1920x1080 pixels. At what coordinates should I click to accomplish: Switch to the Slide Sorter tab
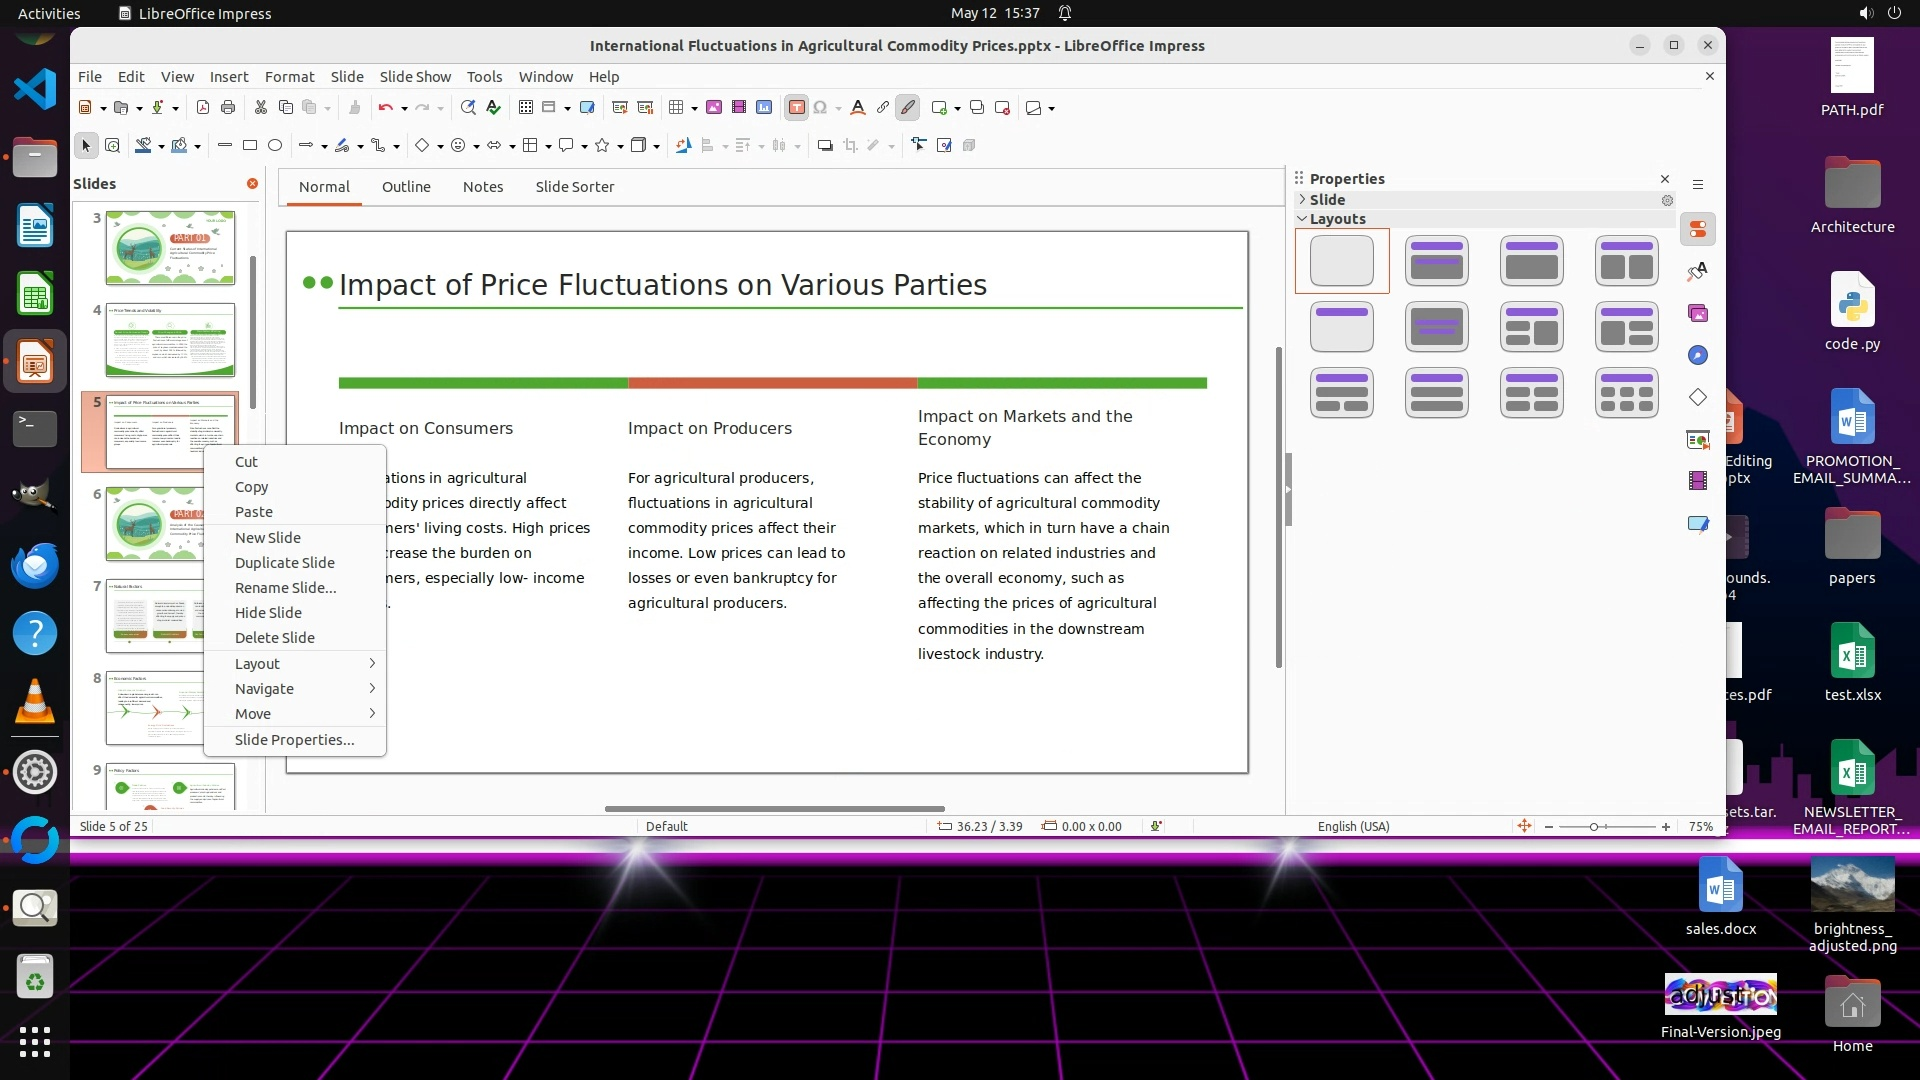pos(574,187)
